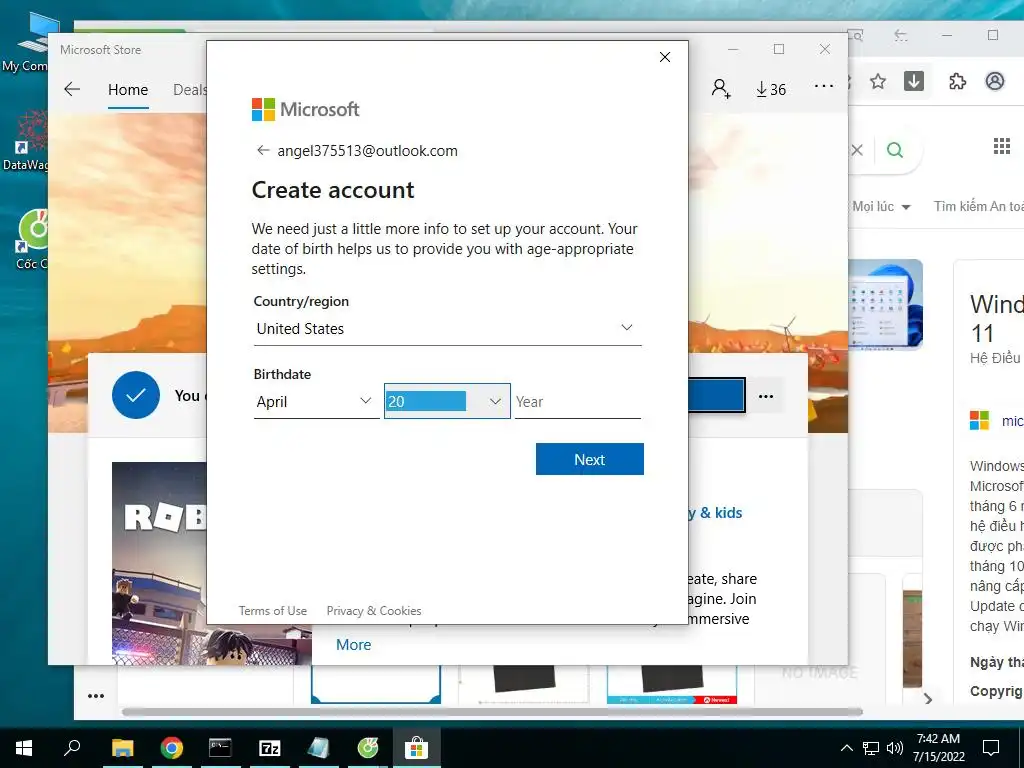Click the Microsoft Store back arrow
1024x768 pixels.
point(72,89)
